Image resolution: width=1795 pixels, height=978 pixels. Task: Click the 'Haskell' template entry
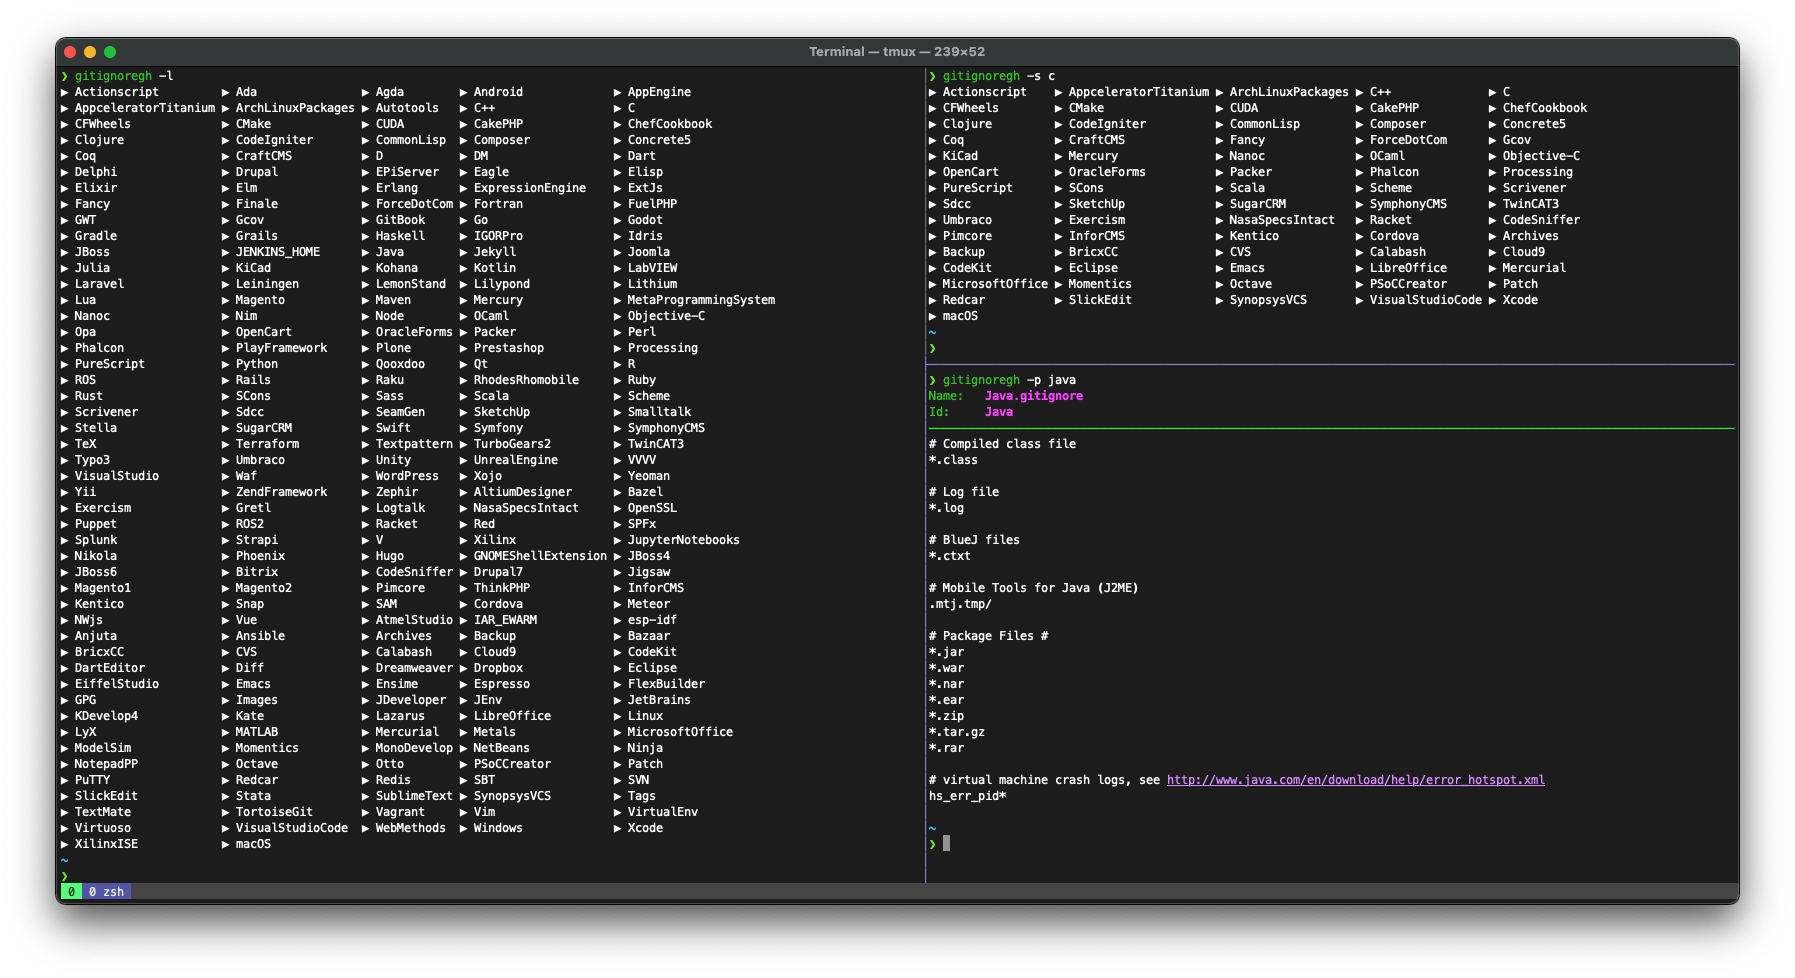pyautogui.click(x=400, y=236)
